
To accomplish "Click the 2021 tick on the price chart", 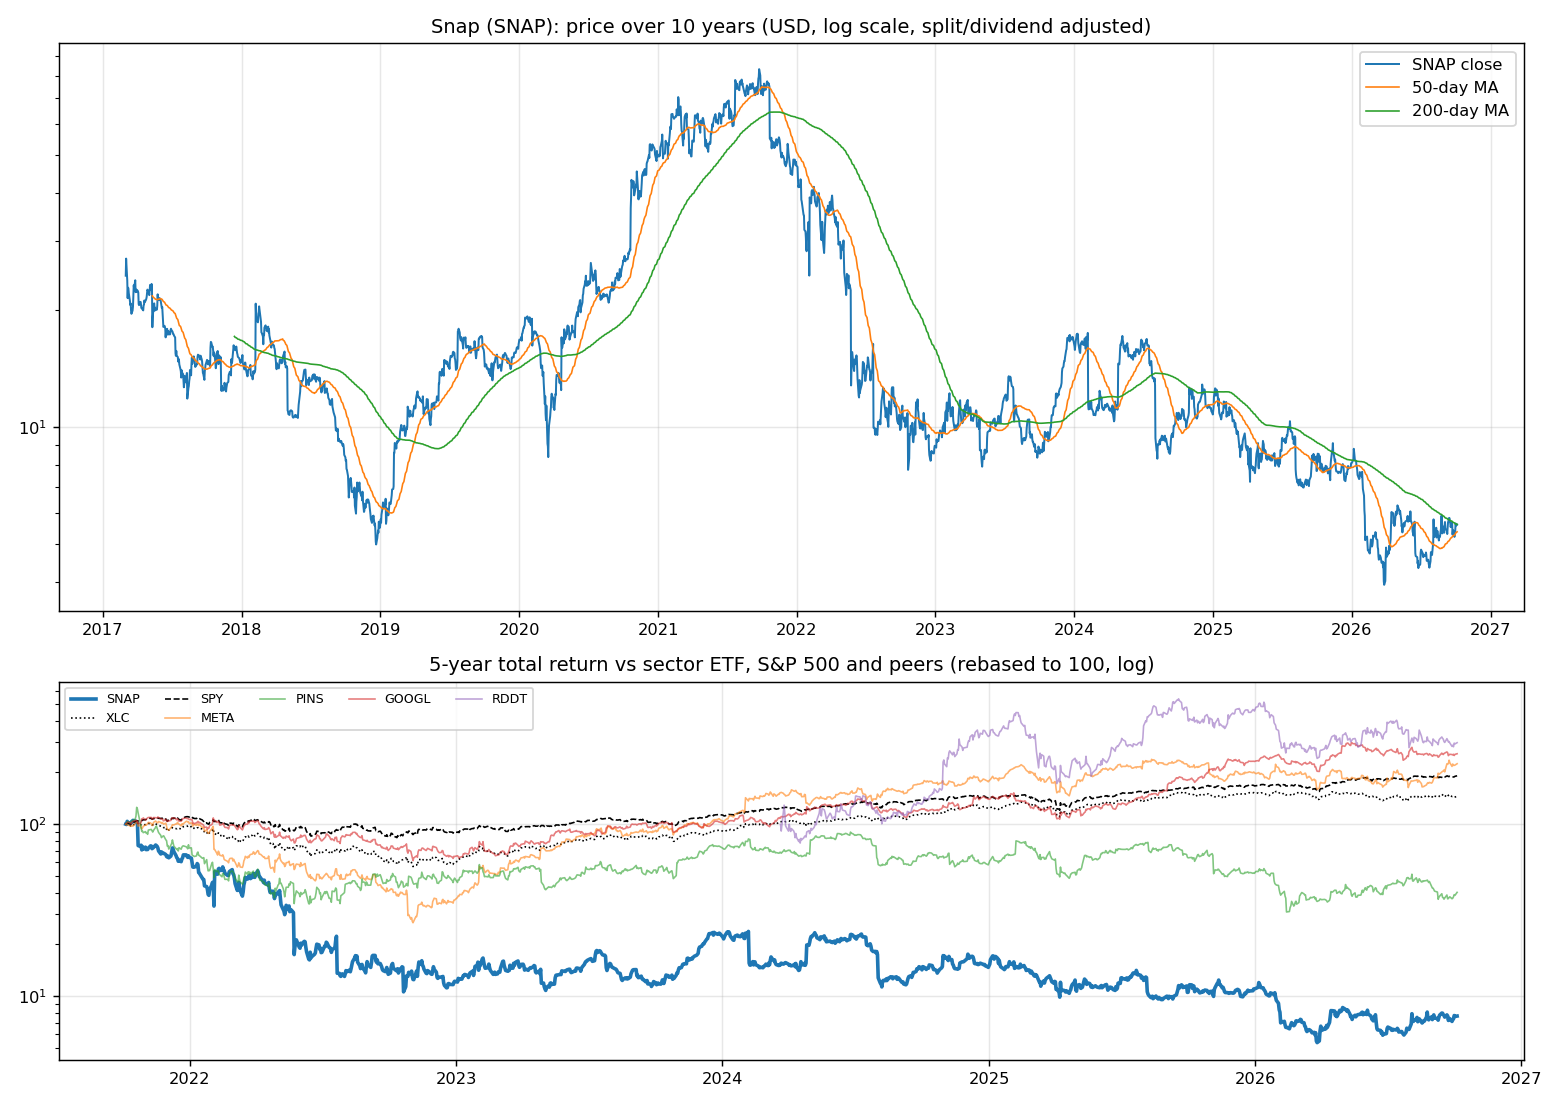I will coord(658,629).
